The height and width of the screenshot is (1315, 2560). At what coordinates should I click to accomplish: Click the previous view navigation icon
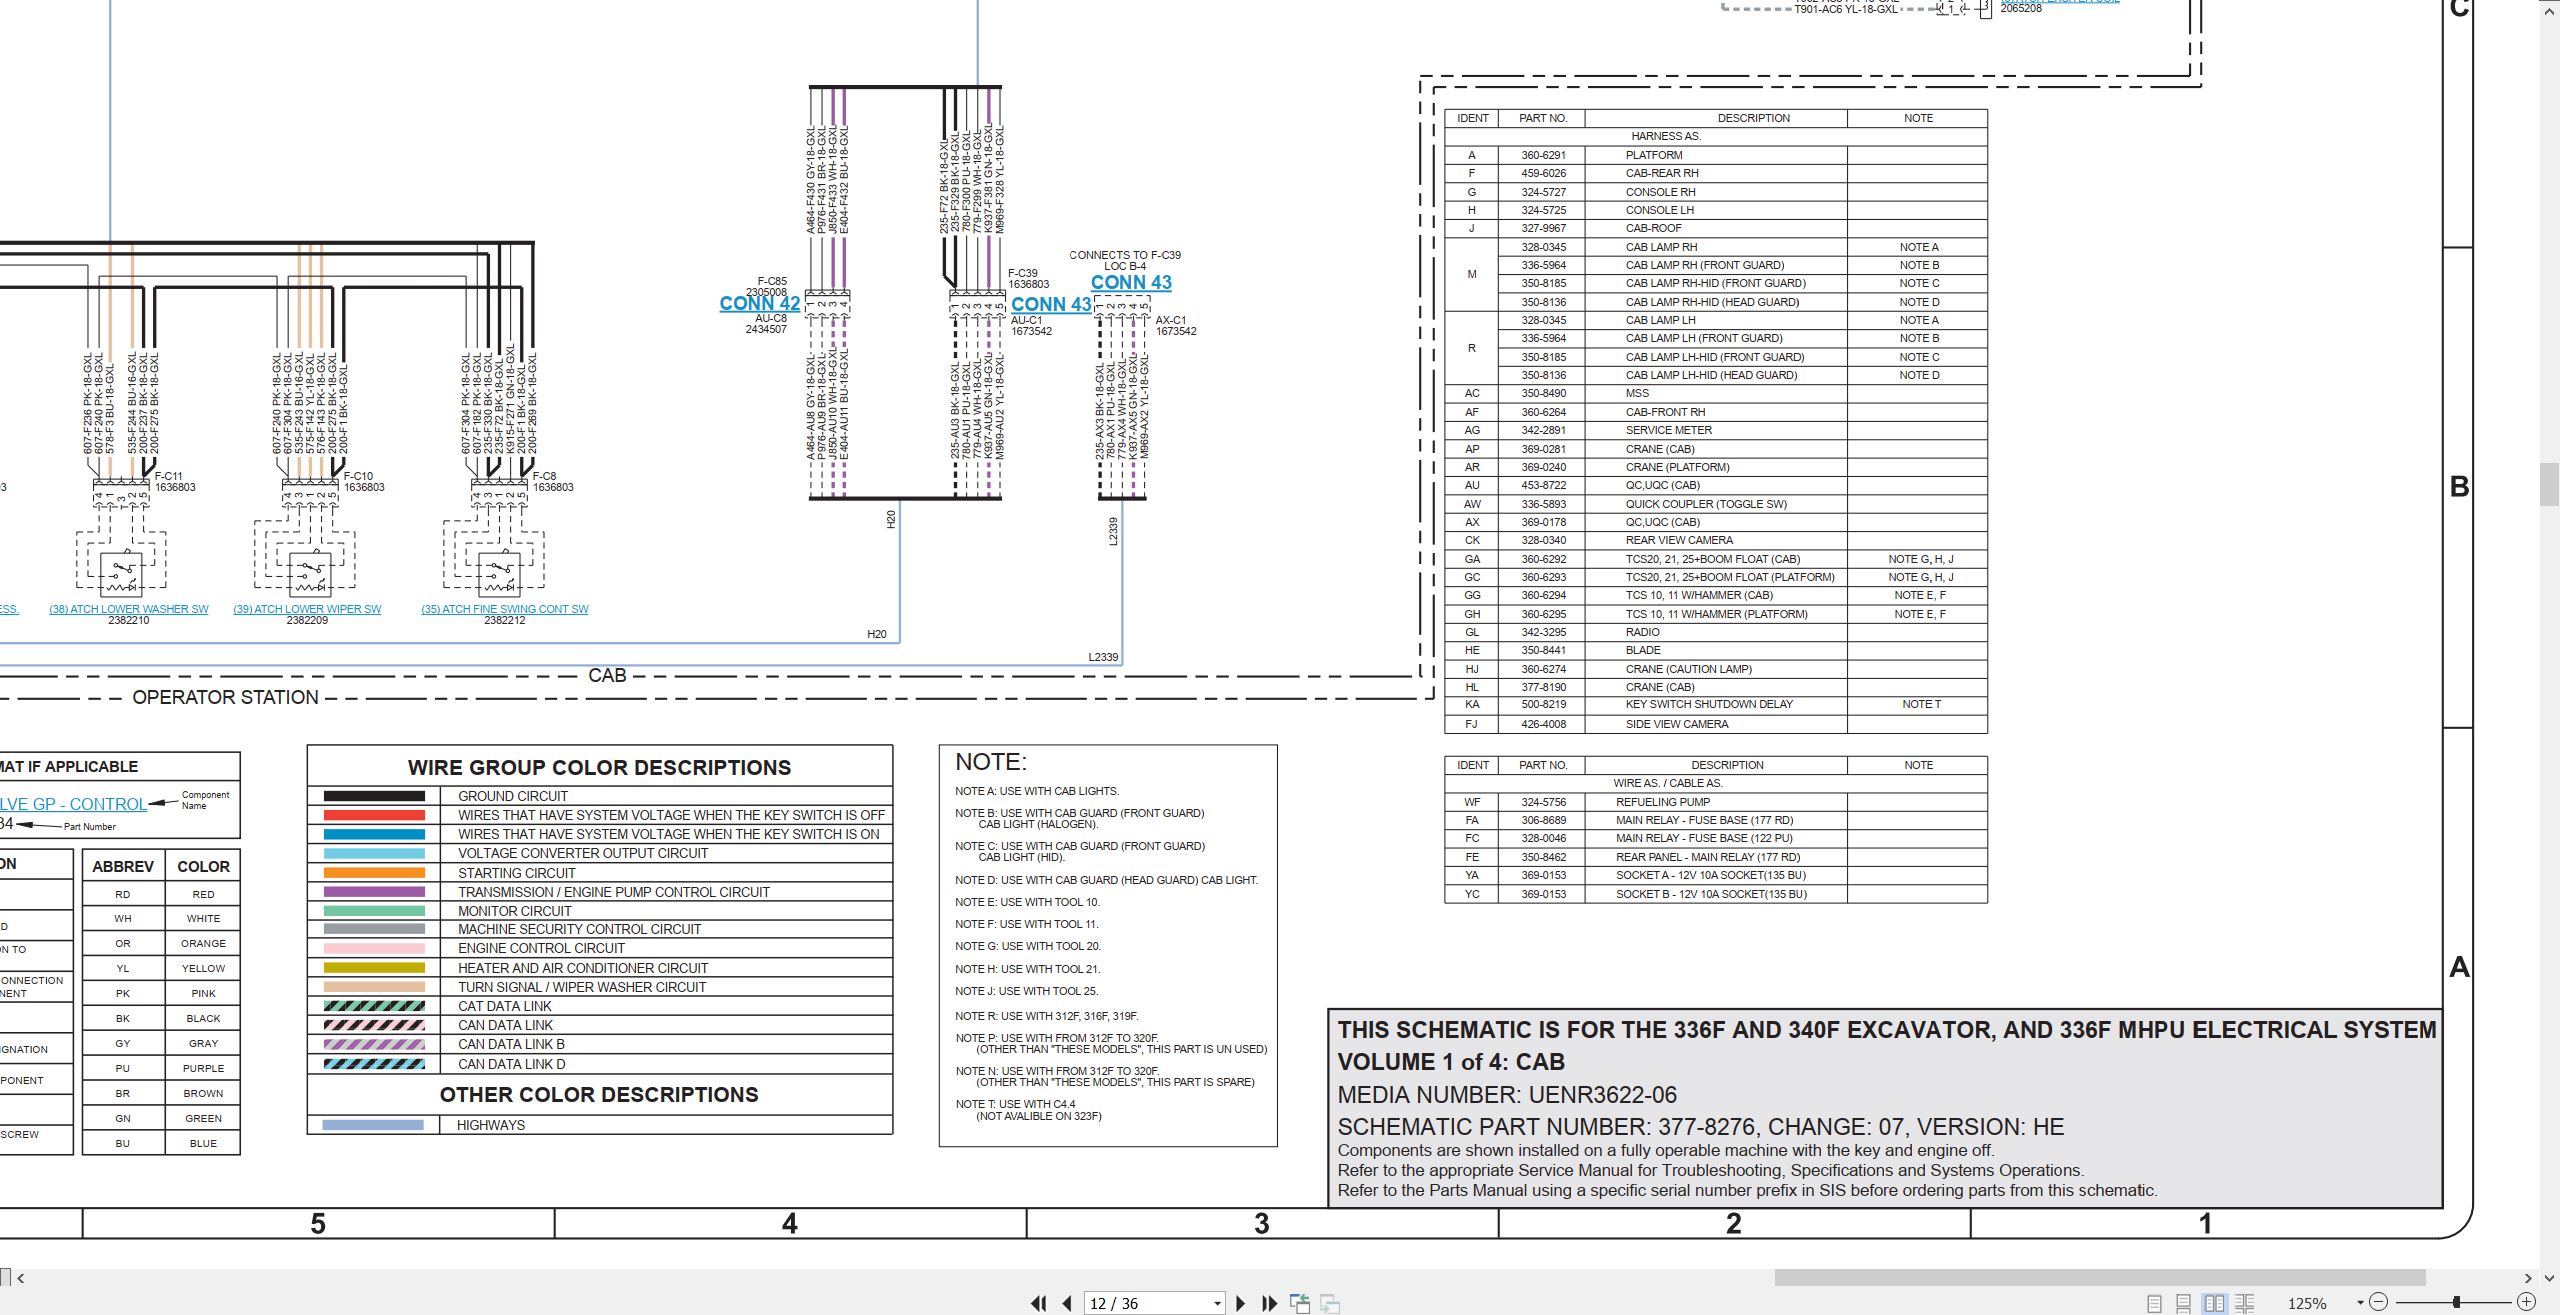[x=1300, y=1303]
